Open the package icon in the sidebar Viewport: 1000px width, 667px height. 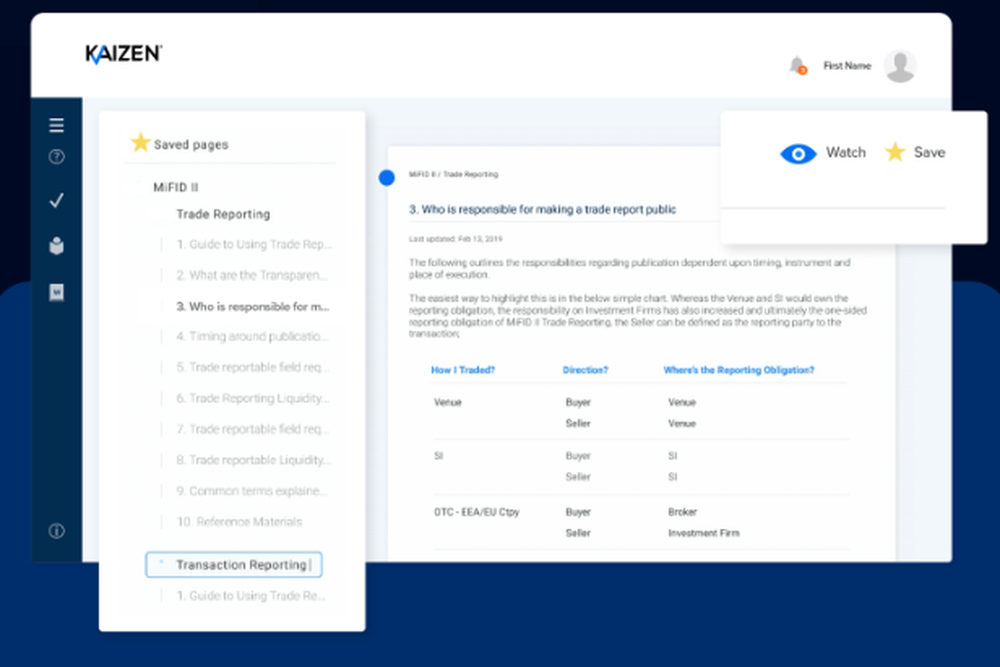(56, 245)
